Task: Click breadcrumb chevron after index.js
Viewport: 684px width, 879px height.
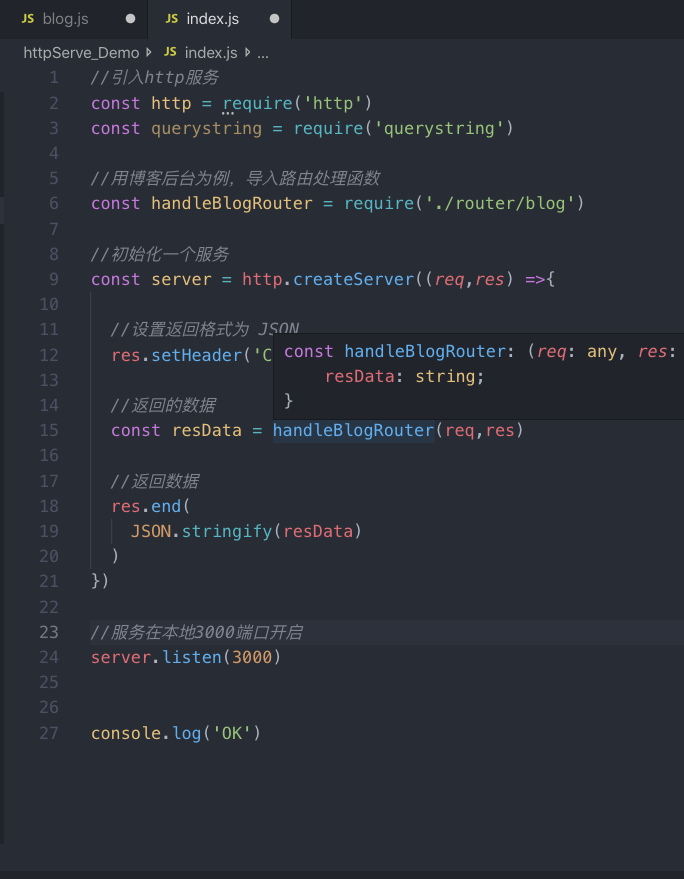Action: point(247,53)
